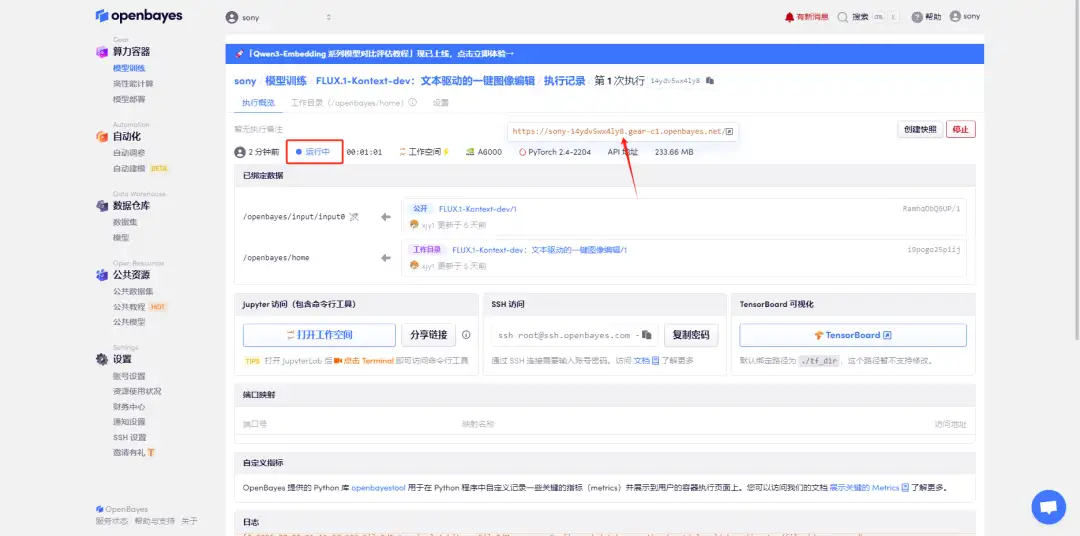Image resolution: width=1080 pixels, height=536 pixels.
Task: Open the 有新消息 notification bell
Action: click(789, 17)
